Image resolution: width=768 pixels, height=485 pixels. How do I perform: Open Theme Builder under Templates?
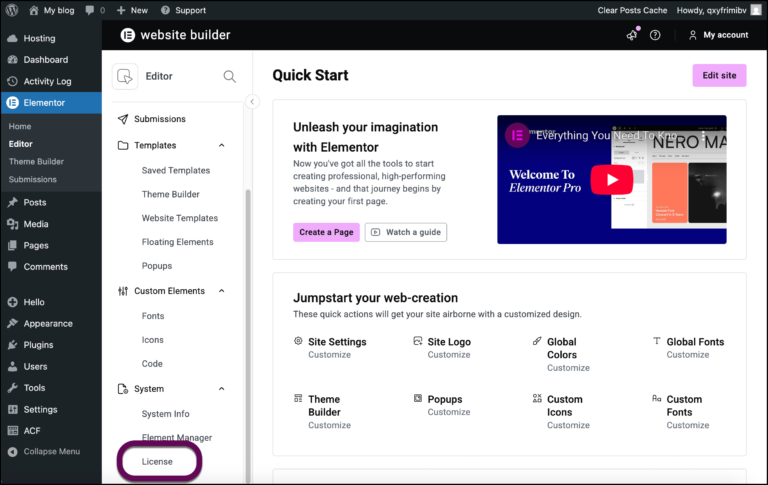point(170,194)
